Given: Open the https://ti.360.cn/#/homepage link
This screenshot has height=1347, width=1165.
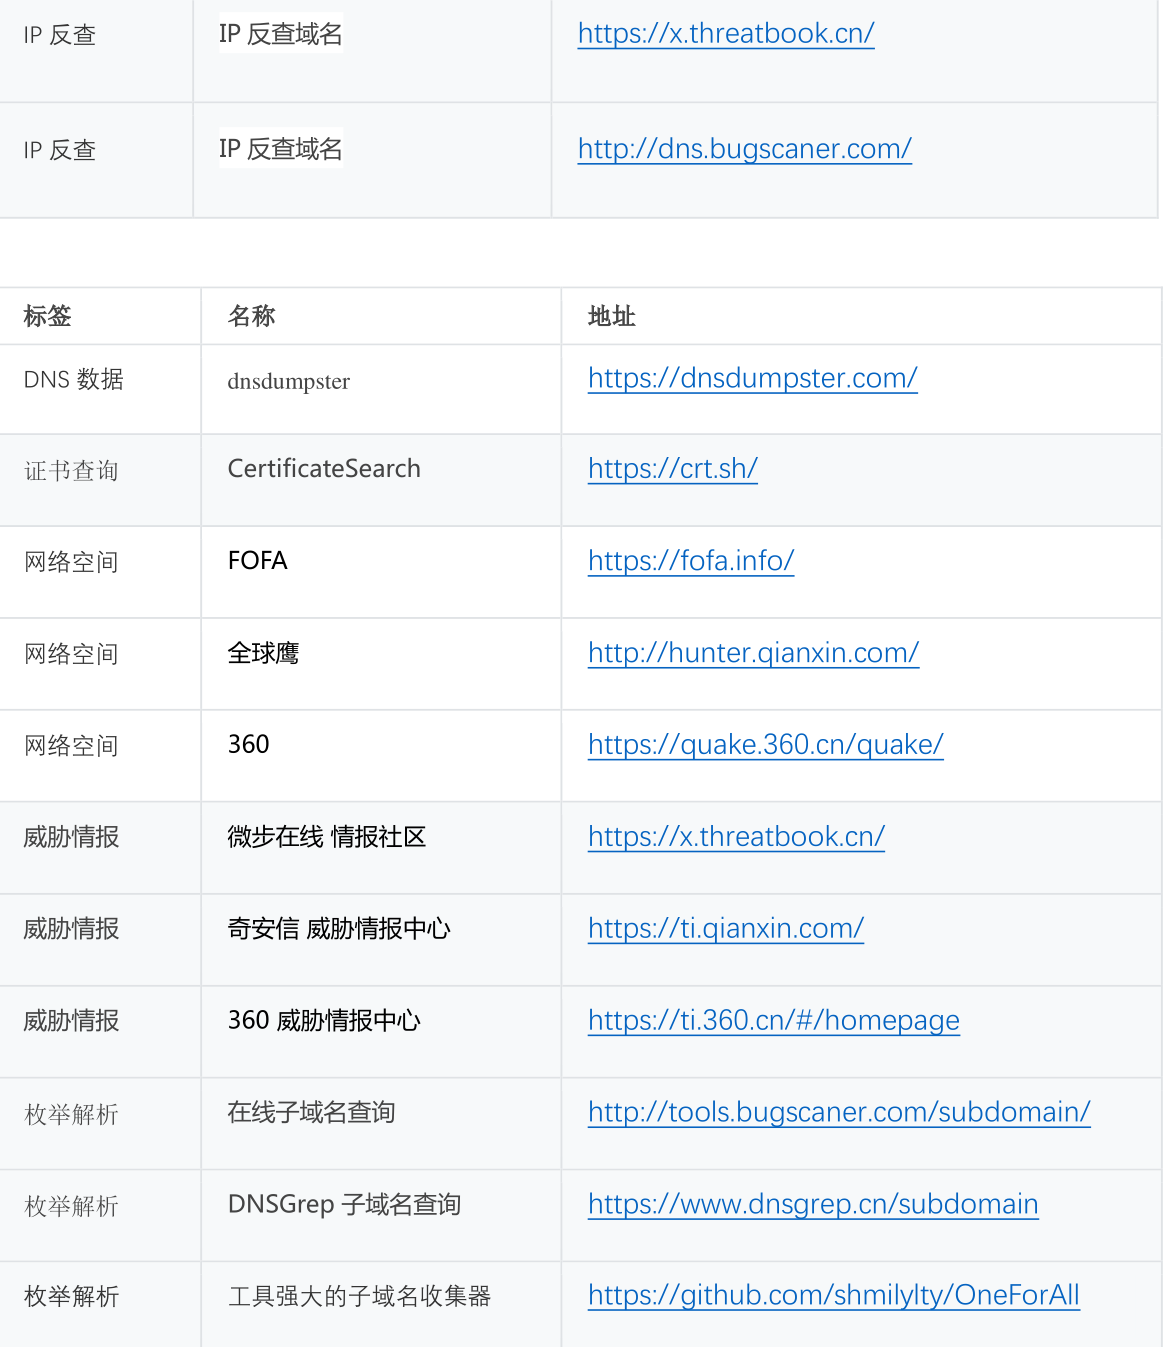Looking at the screenshot, I should 774,1021.
